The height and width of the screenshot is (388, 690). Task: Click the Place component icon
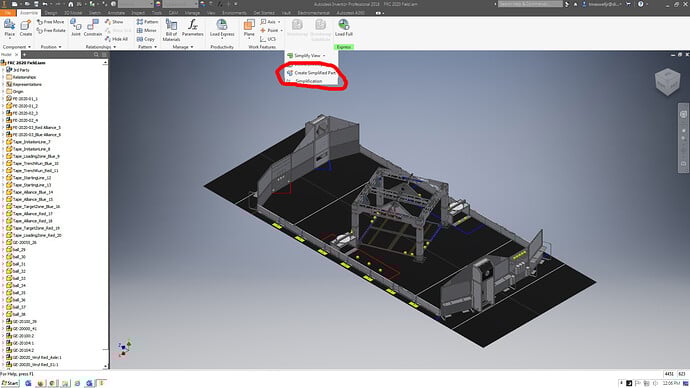pyautogui.click(x=9, y=28)
